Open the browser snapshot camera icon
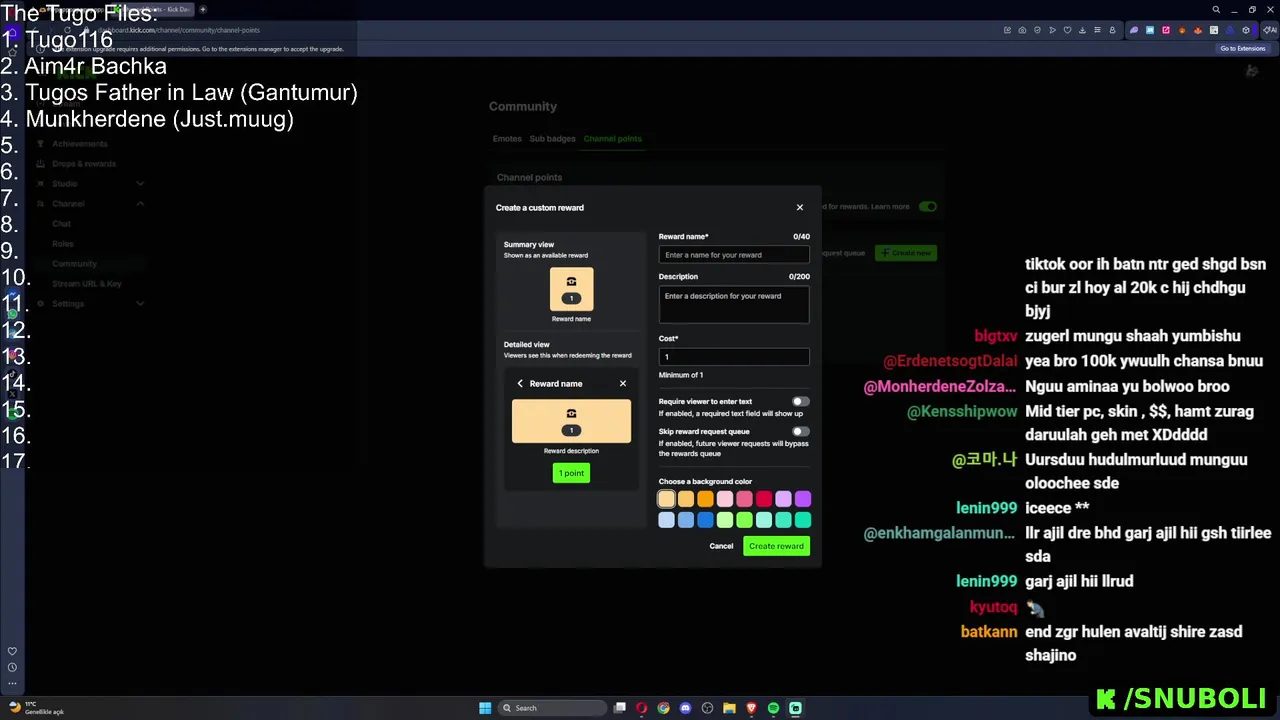Screen dimensions: 1280x720 pyautogui.click(x=1022, y=30)
